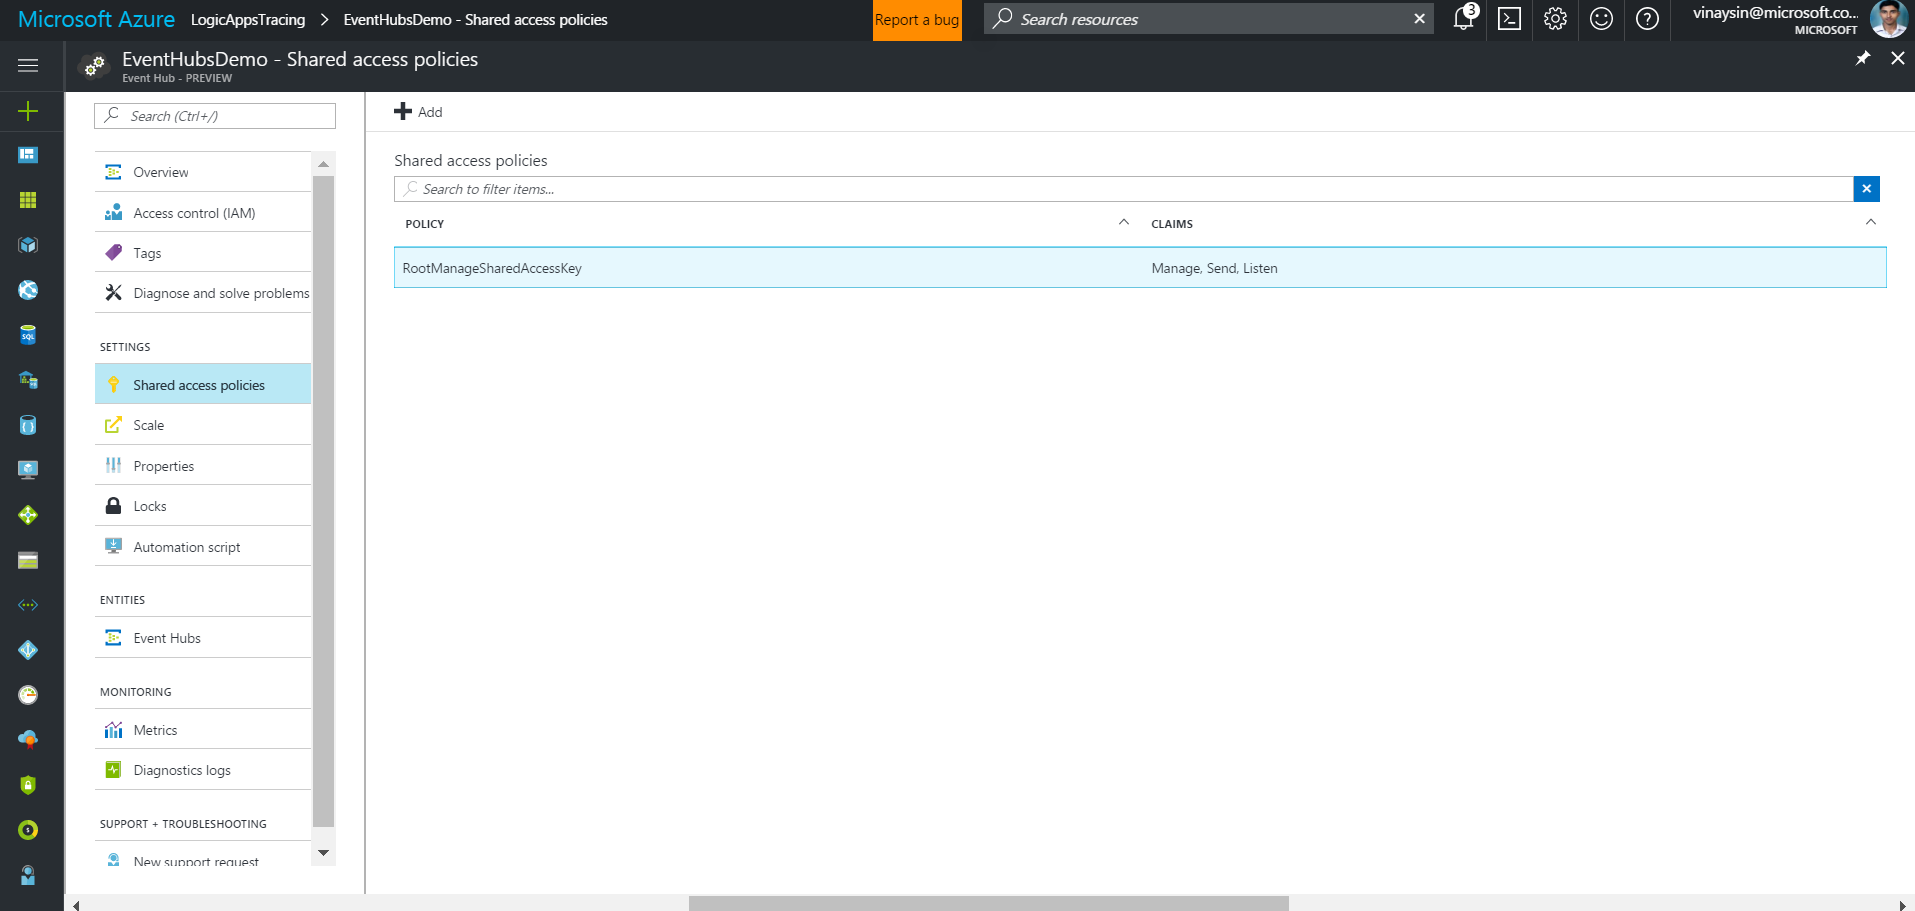
Task: Click the menu vertical scrollbar thumb
Action: [323, 502]
